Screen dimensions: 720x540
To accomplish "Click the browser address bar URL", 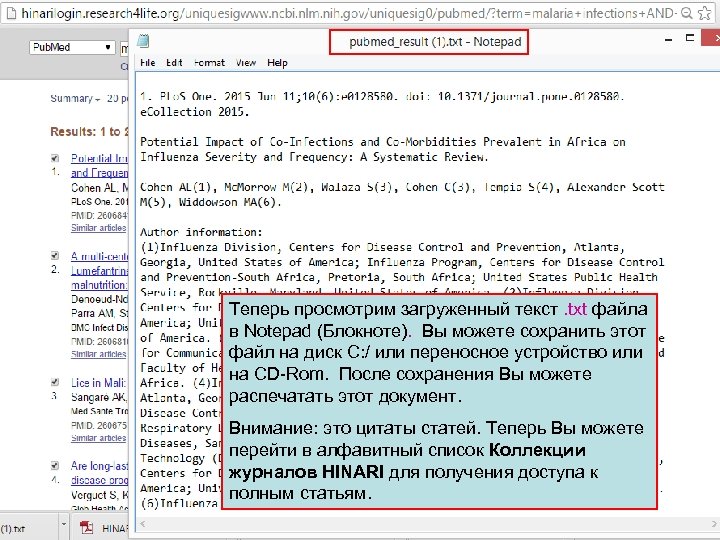I will (348, 13).
